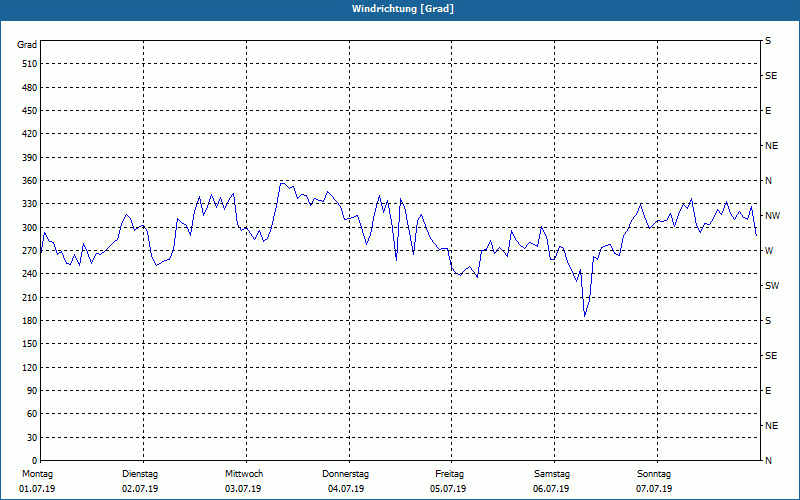Click the 390 axis label
Screen dimensions: 800x500
[x=30, y=158]
